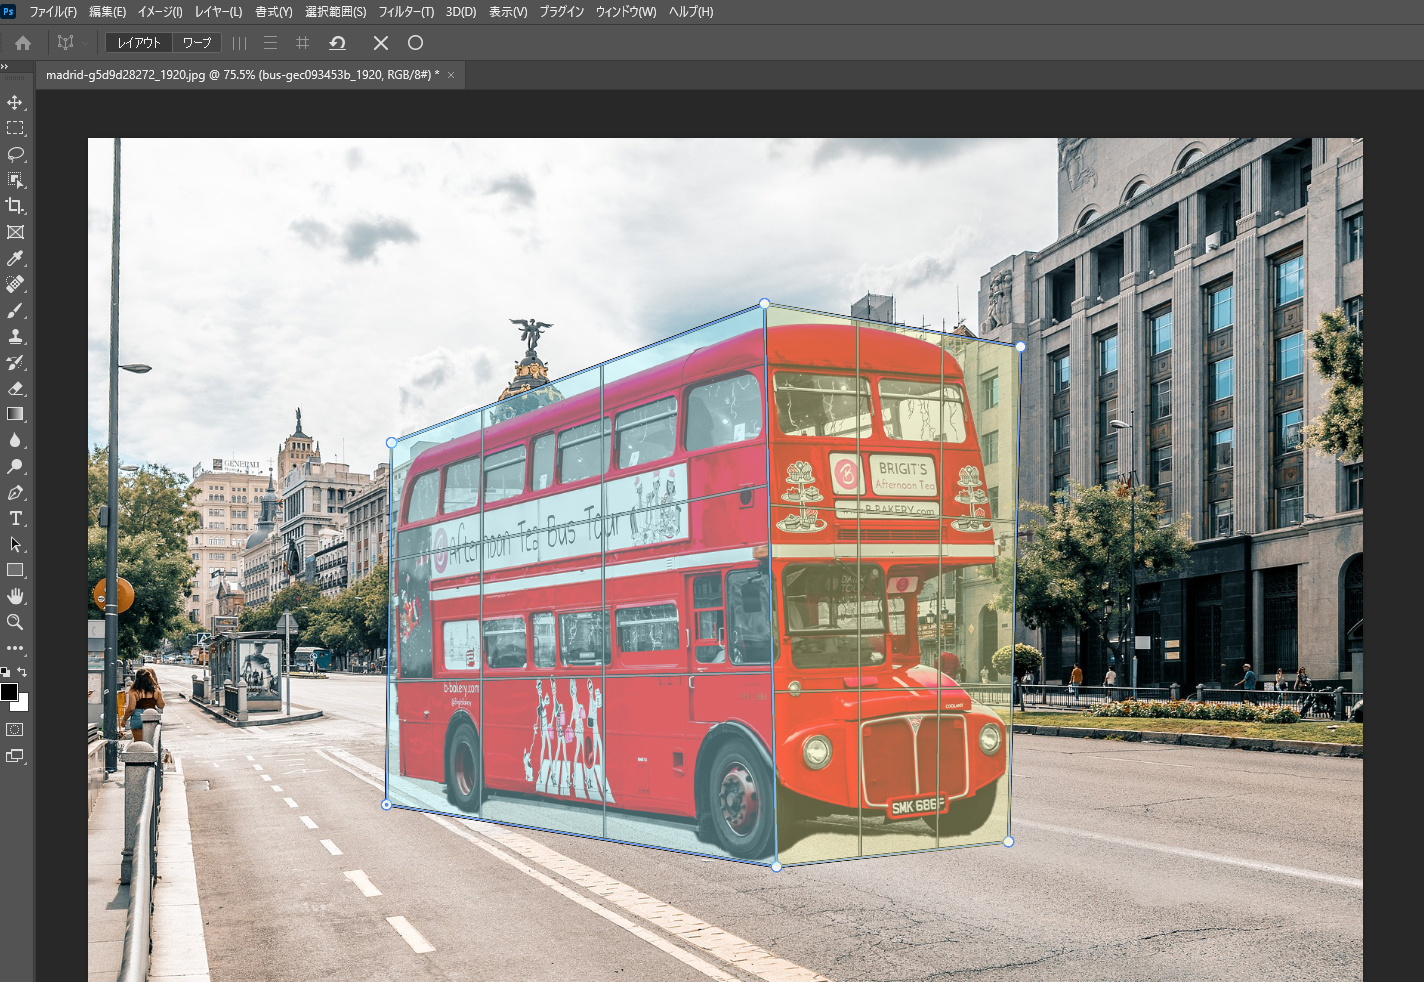Viewport: 1424px width, 982px height.
Task: Select the Horizontal Type tool
Action: click(x=15, y=518)
